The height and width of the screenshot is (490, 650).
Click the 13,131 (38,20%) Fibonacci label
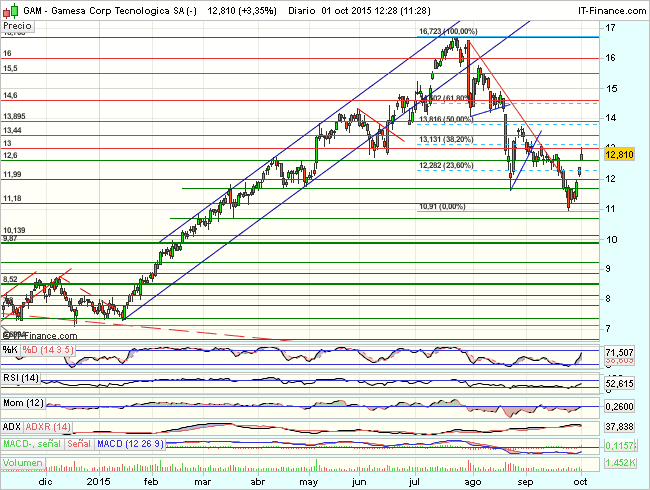[x=446, y=139]
